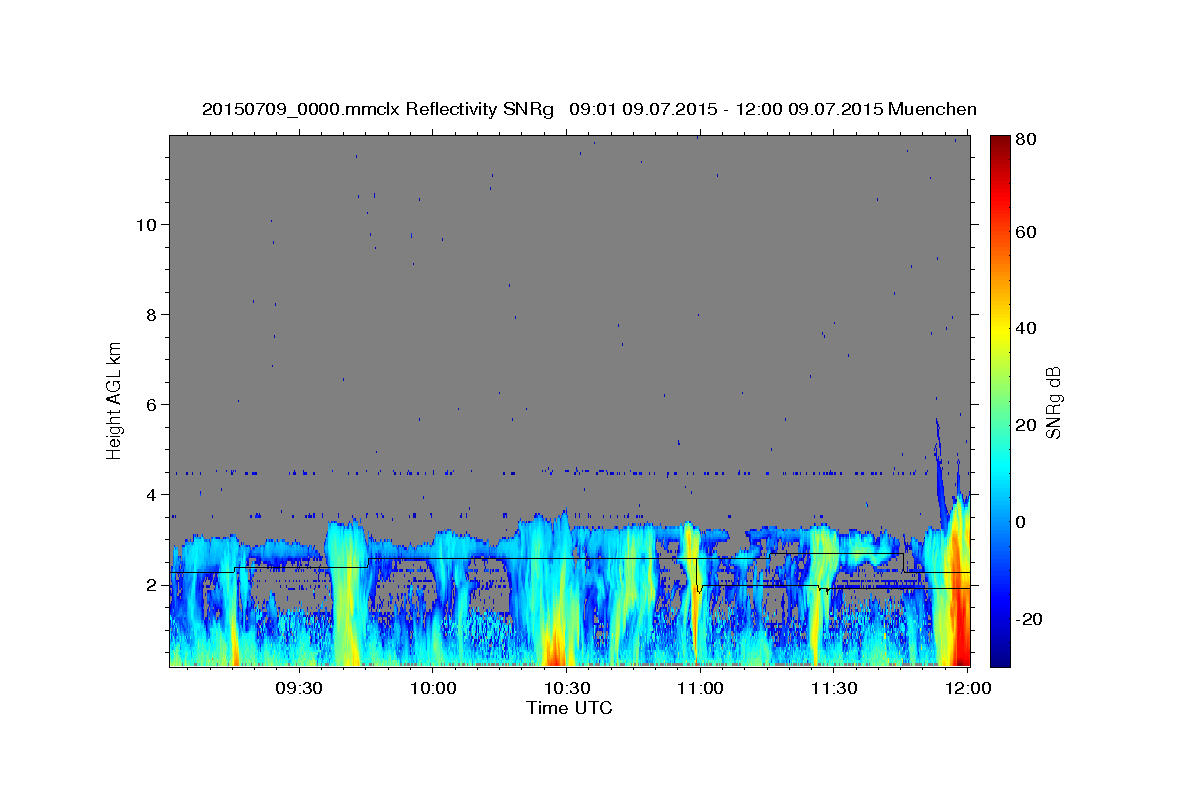
Task: Click the height tick label 8
Action: click(152, 315)
